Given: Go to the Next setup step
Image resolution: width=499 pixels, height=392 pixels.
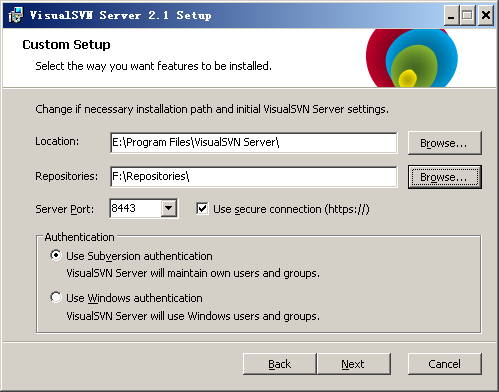Looking at the screenshot, I should click(x=354, y=364).
